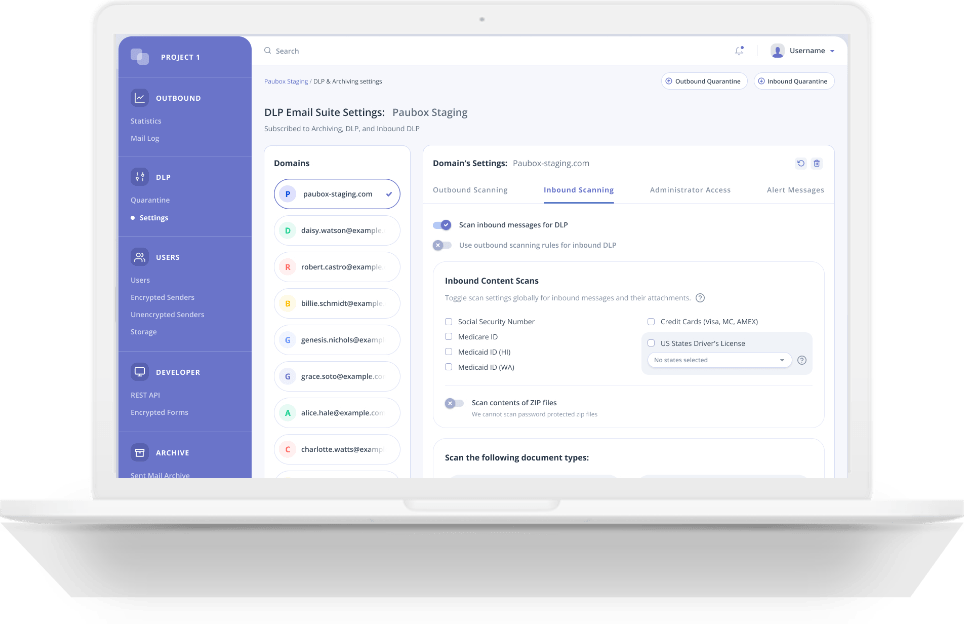This screenshot has width=964, height=624.
Task: Click the D avatar of daisy.watson
Action: [x=287, y=231]
